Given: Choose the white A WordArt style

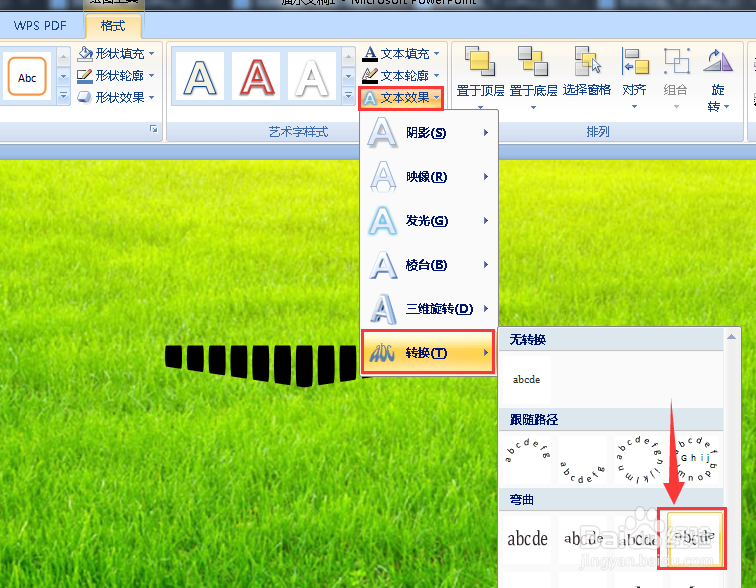Looking at the screenshot, I should (x=312, y=77).
